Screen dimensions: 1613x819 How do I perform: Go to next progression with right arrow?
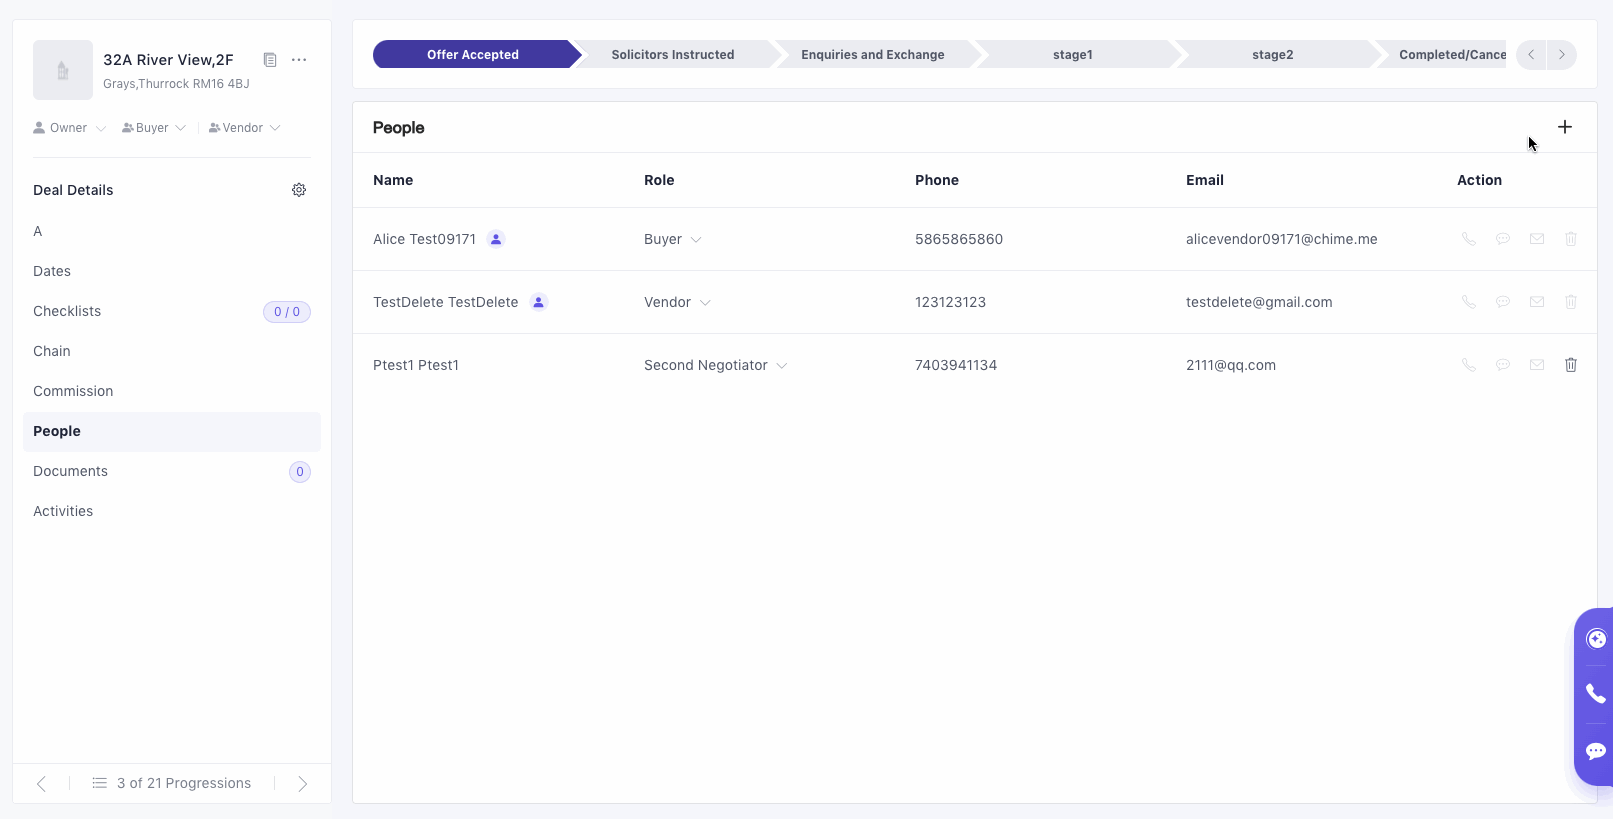pyautogui.click(x=302, y=784)
